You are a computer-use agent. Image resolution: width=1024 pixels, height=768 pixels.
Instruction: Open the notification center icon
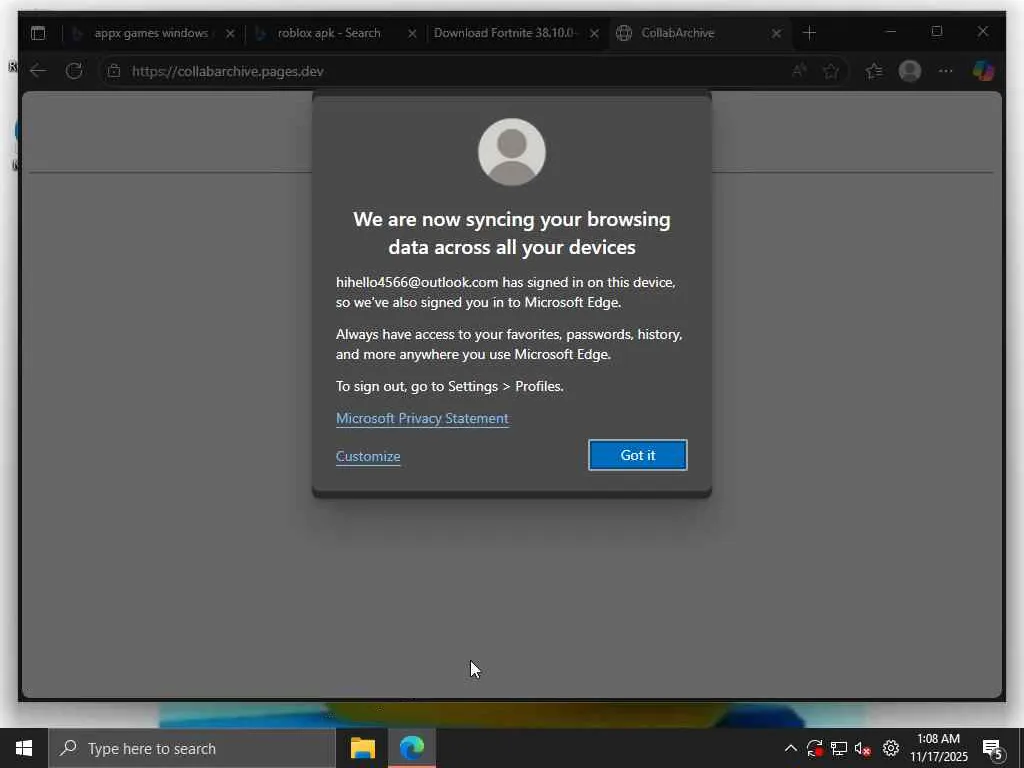click(x=993, y=749)
